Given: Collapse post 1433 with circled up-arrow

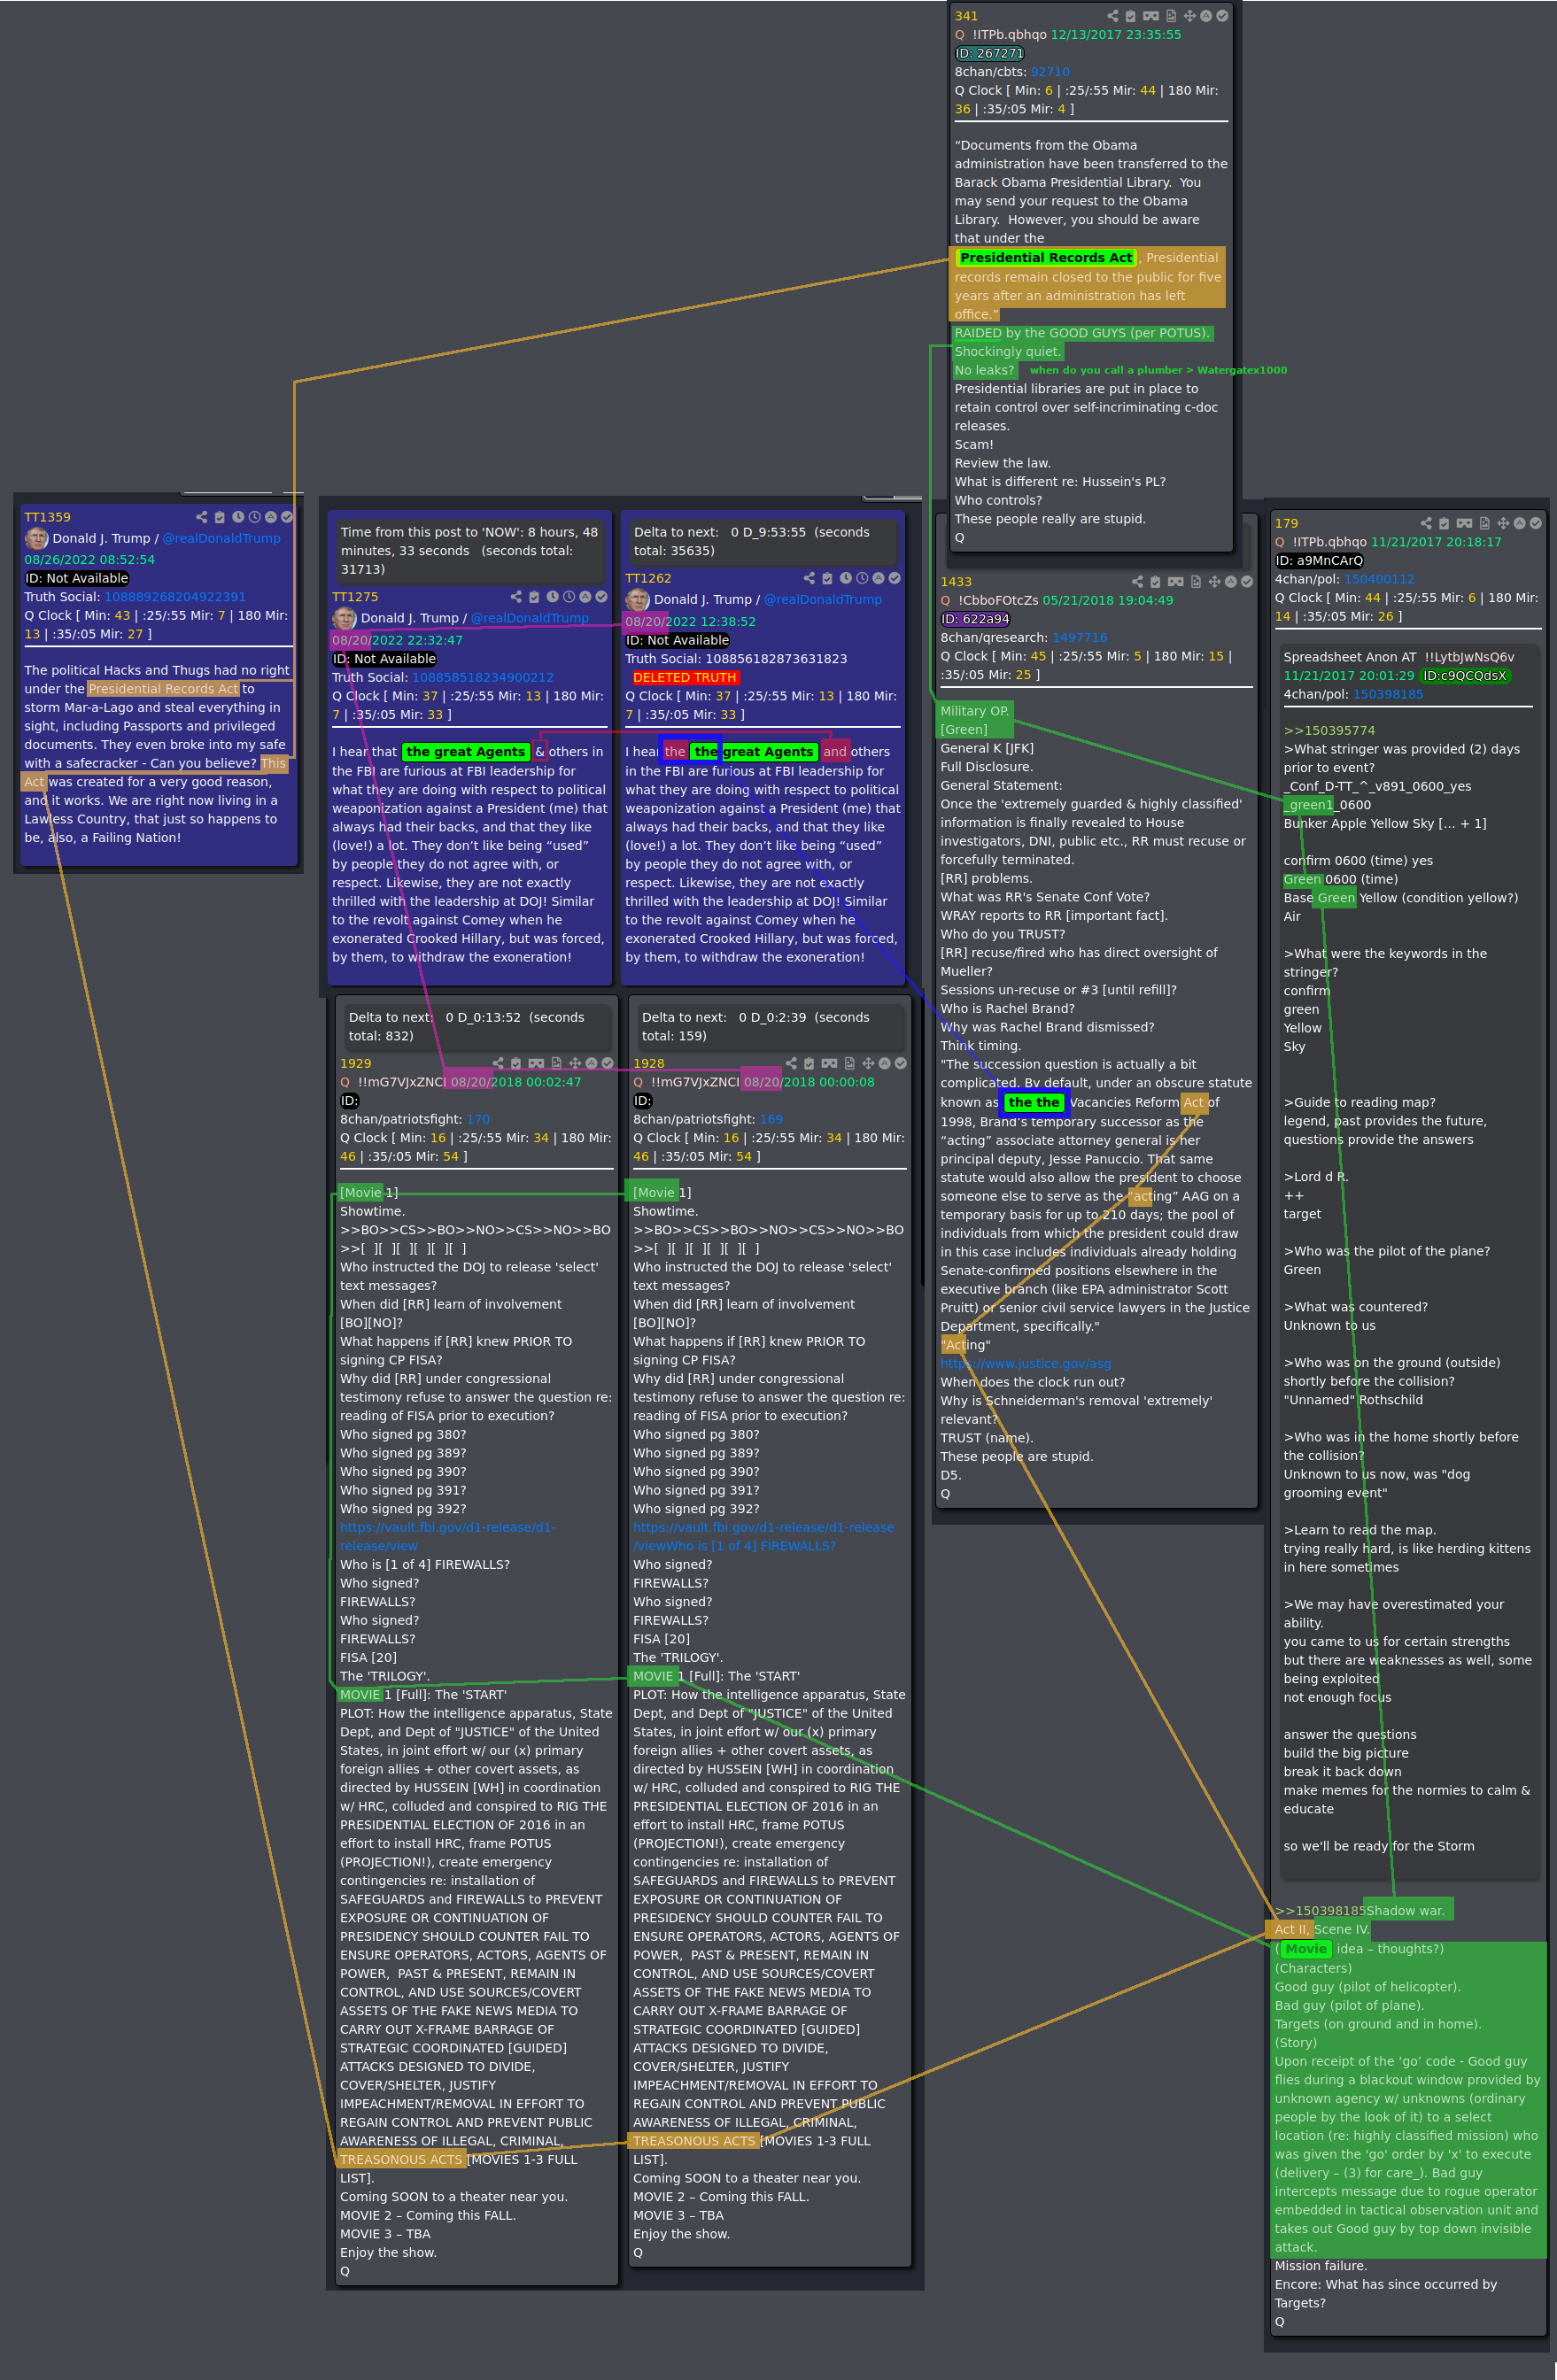Looking at the screenshot, I should pyautogui.click(x=1230, y=581).
